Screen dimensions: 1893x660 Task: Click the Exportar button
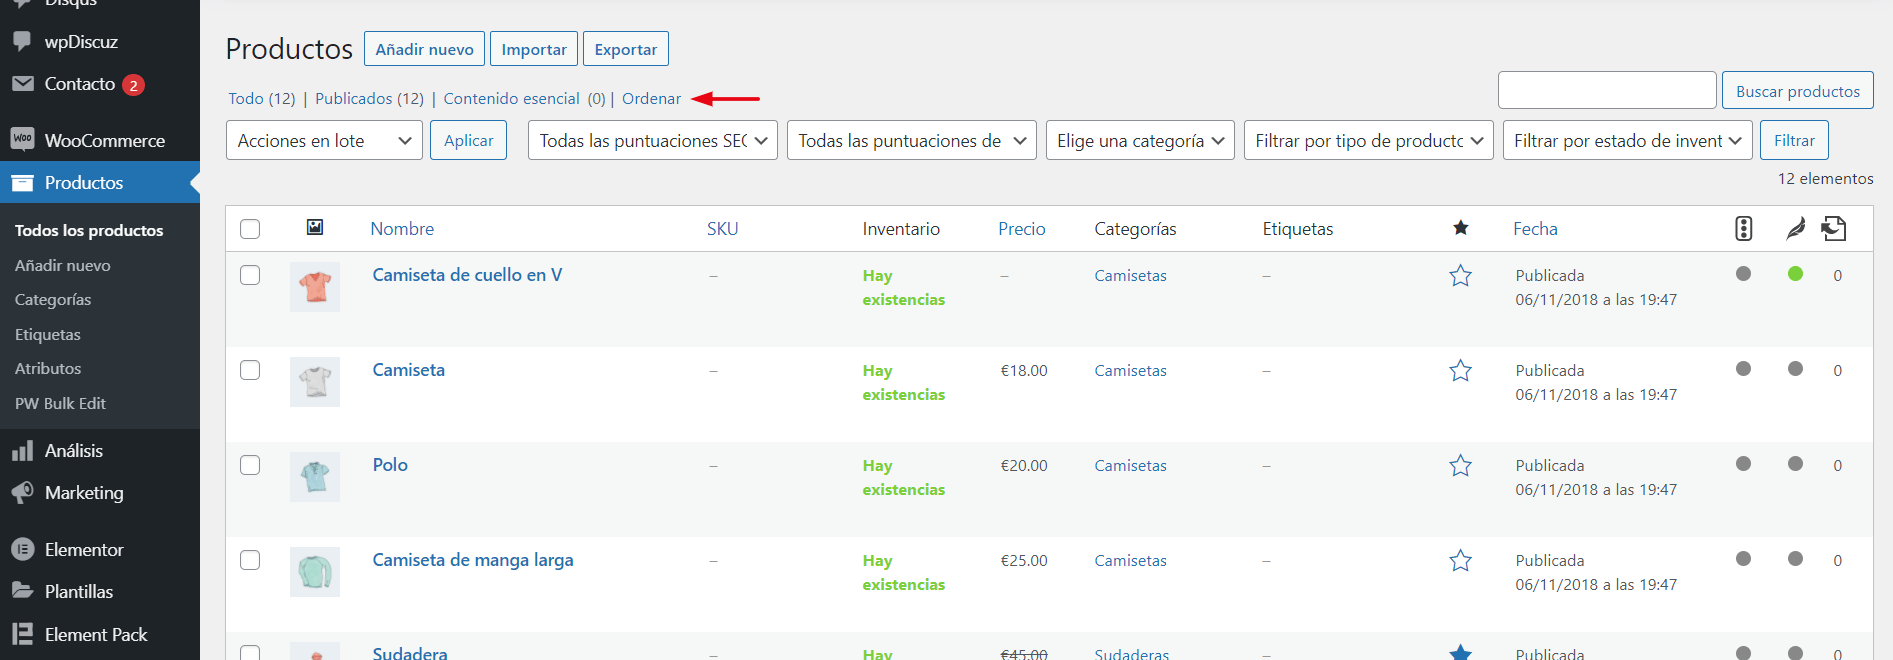626,49
